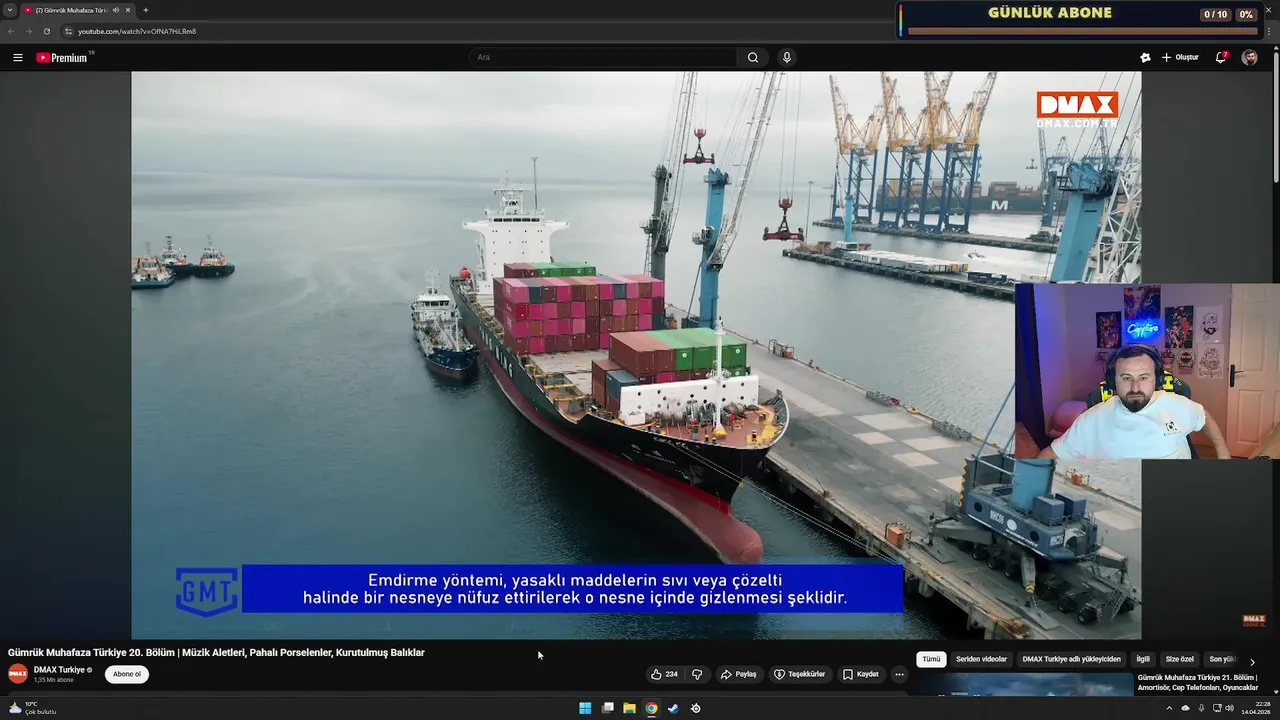The image size is (1280, 720).
Task: Open a new tab with plus button
Action: [146, 10]
